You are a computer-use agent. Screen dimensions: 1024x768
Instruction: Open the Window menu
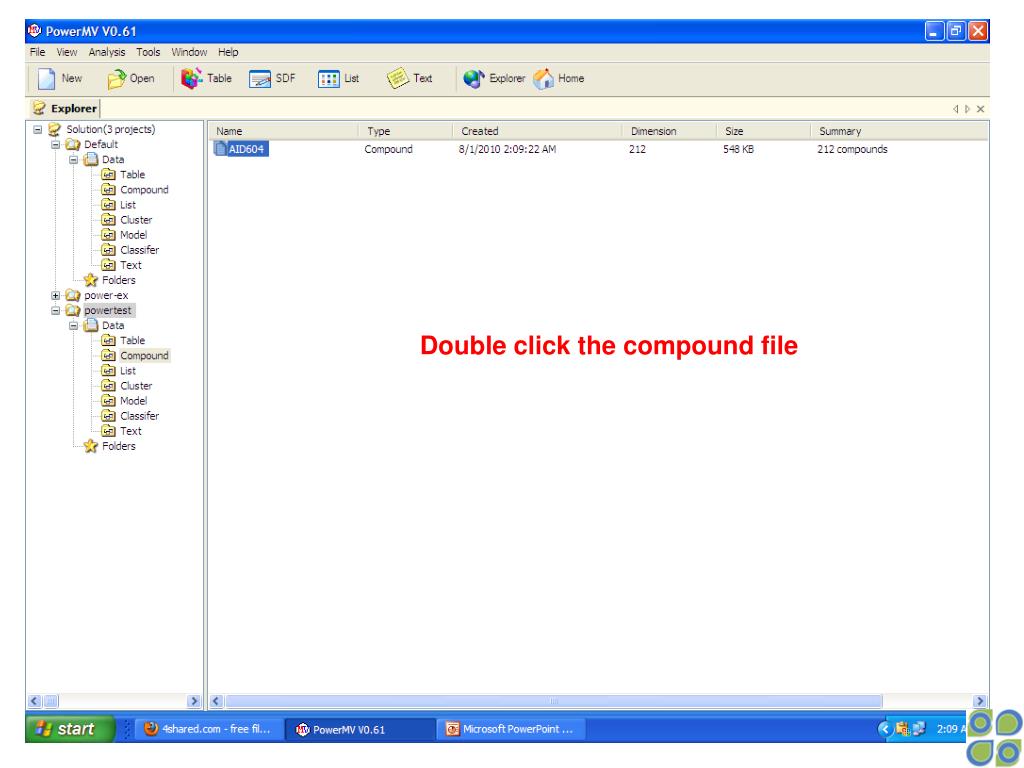pos(189,52)
